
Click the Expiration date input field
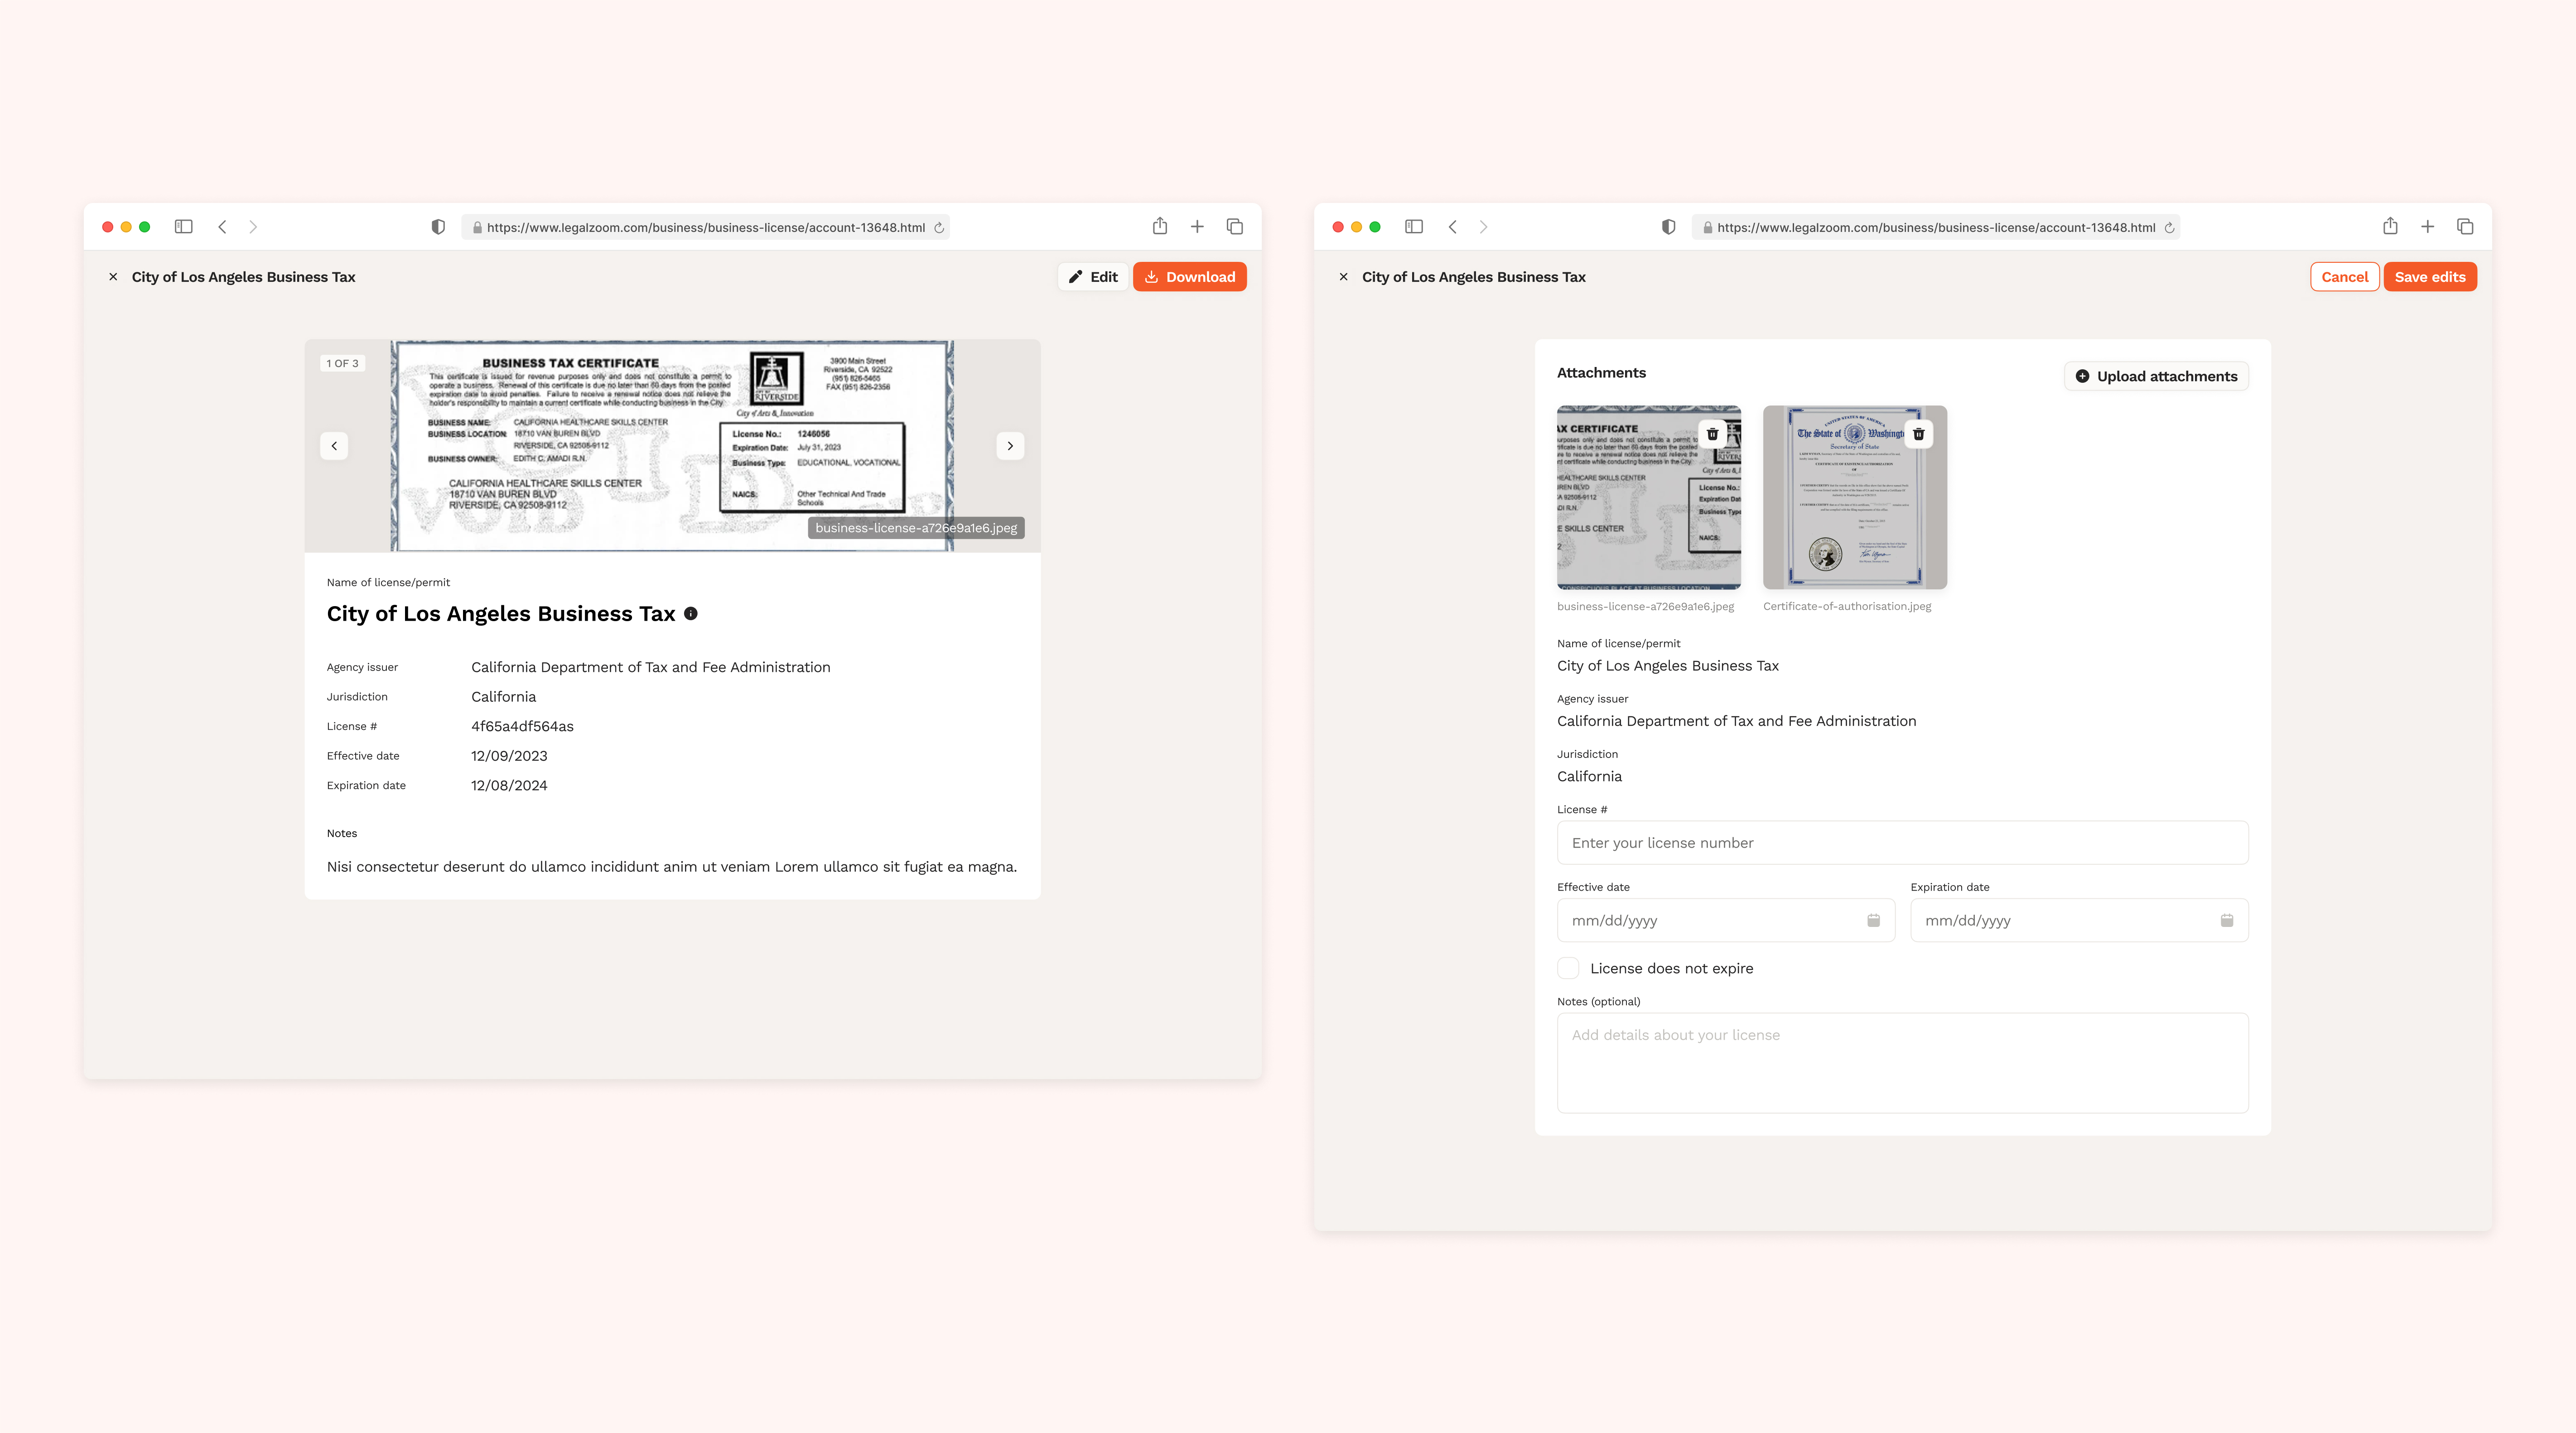[2079, 920]
